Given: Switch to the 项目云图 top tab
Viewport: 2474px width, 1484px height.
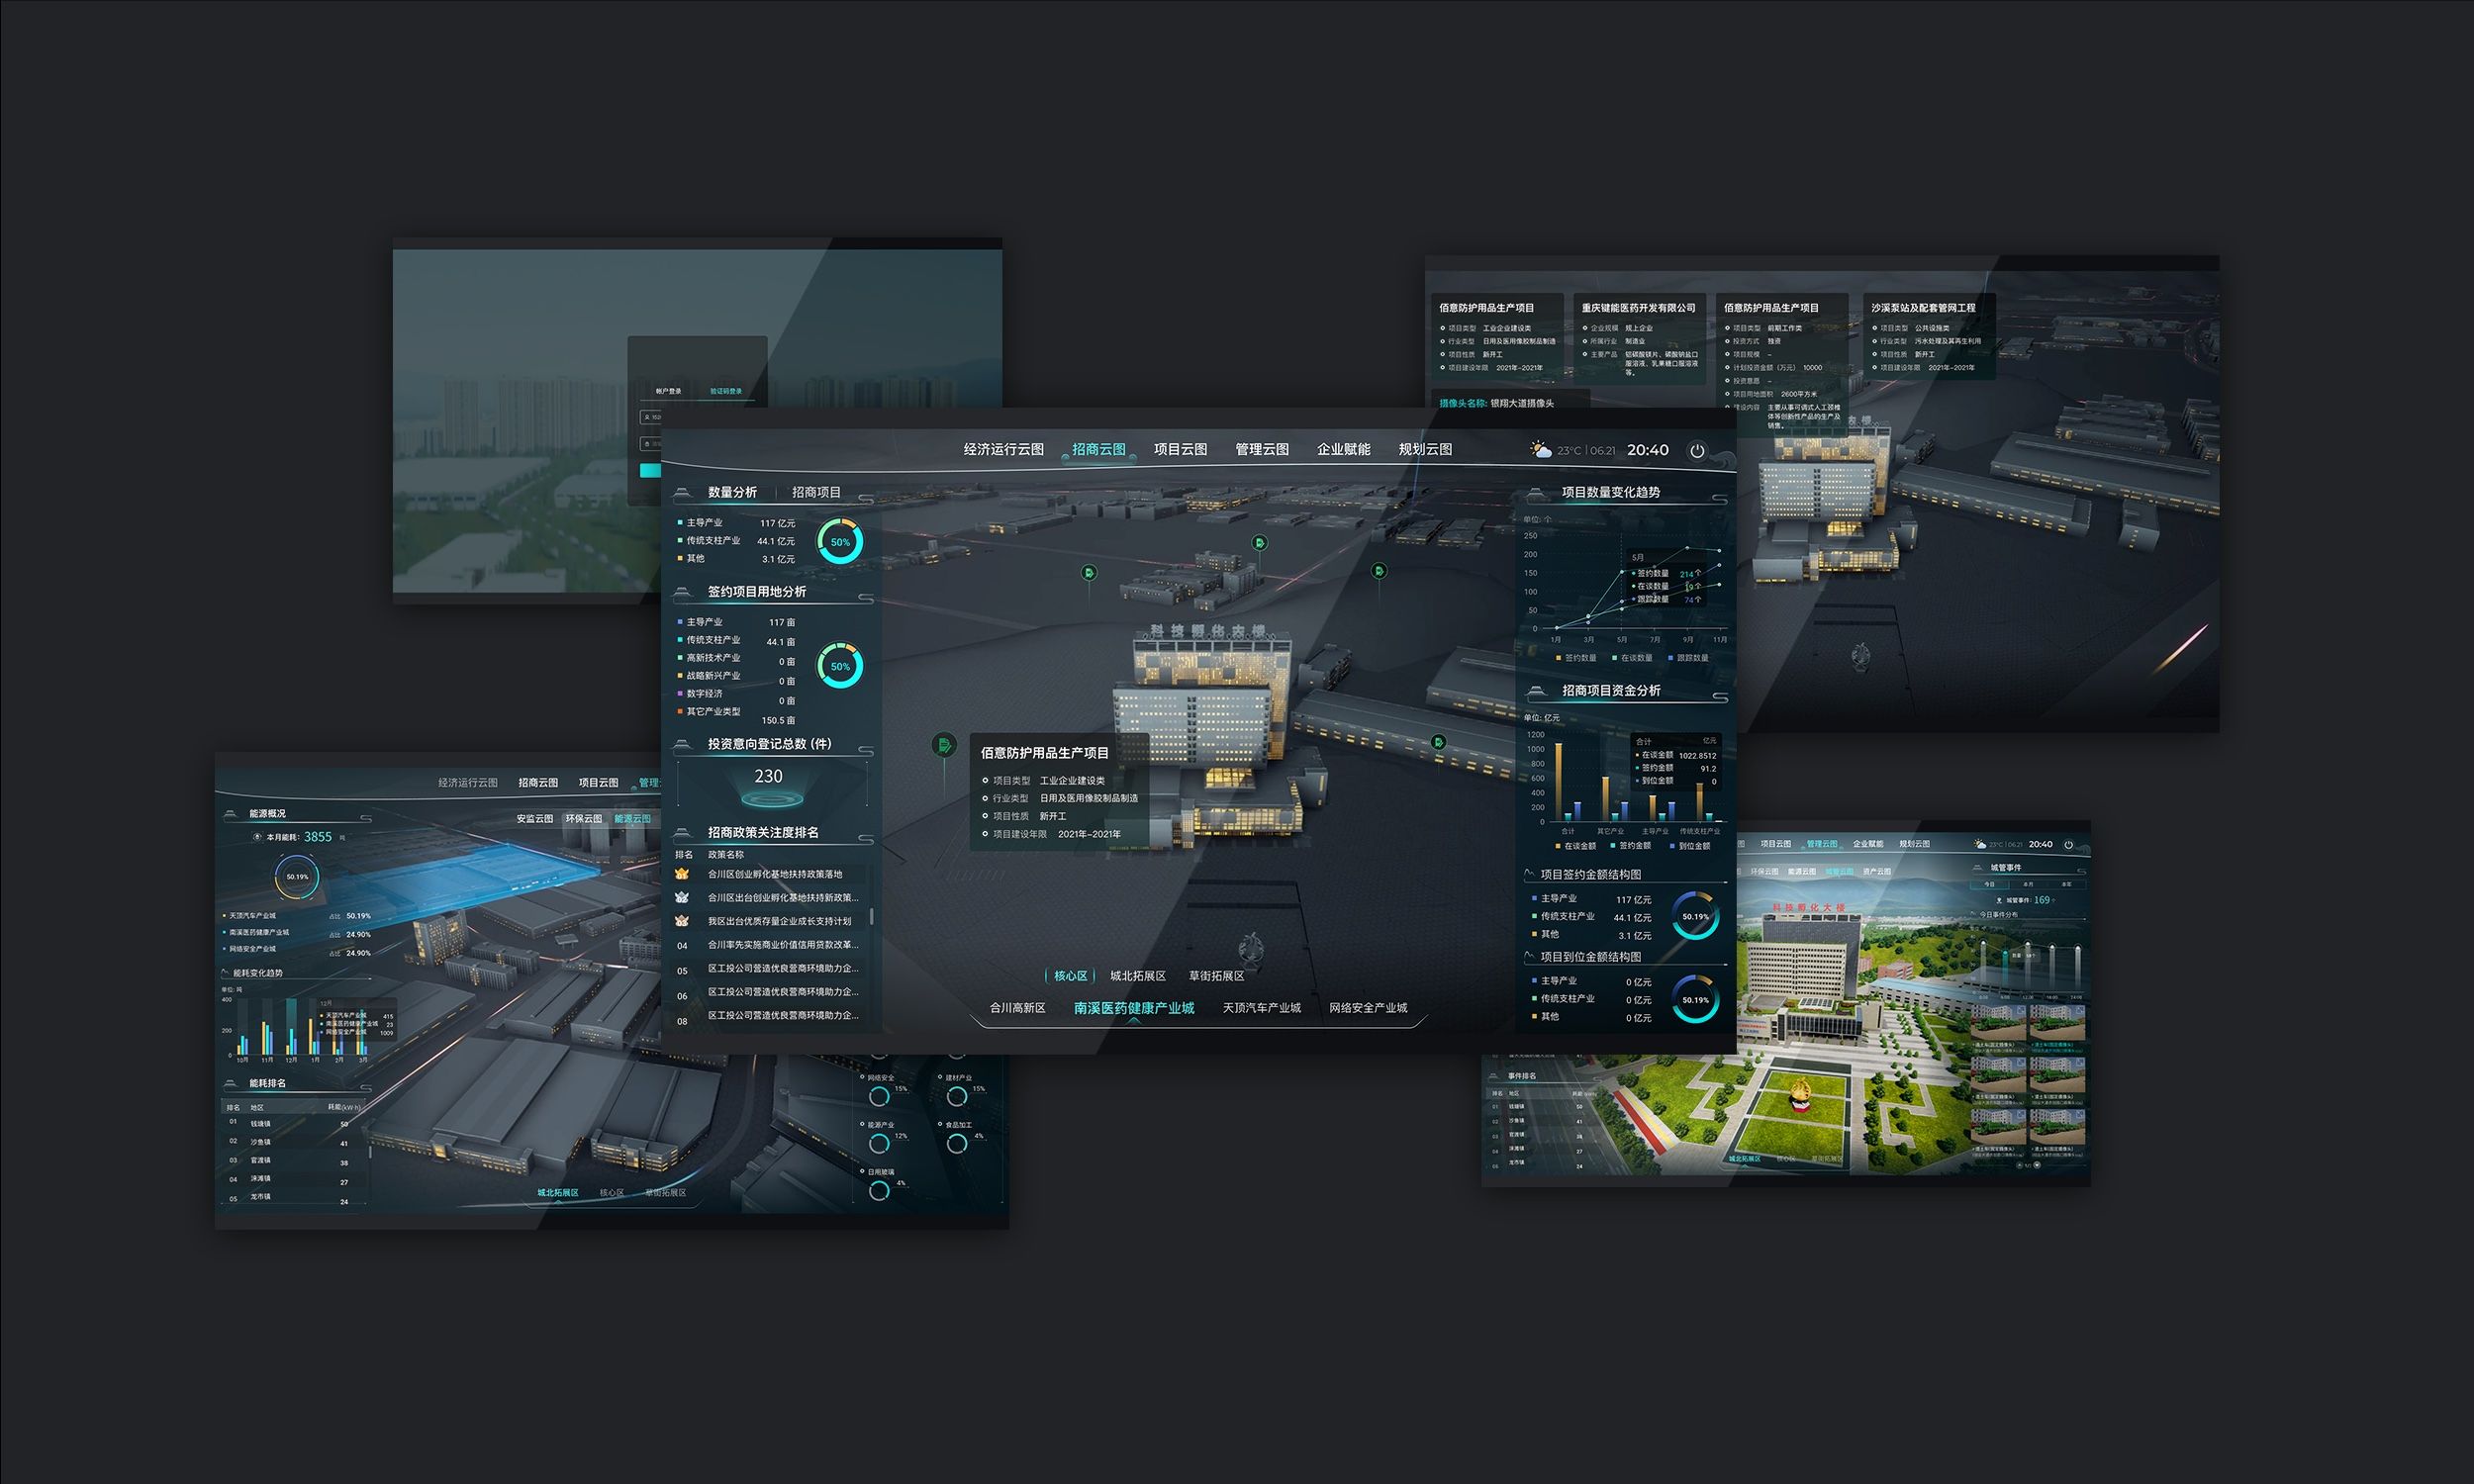Looking at the screenshot, I should (x=1180, y=450).
